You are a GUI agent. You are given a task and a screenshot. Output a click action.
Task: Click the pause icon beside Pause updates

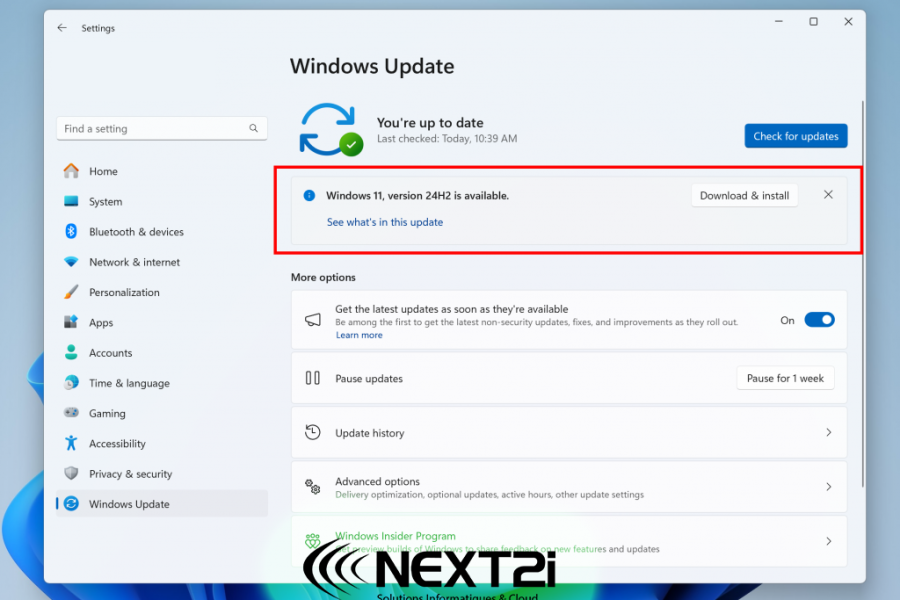tap(313, 378)
